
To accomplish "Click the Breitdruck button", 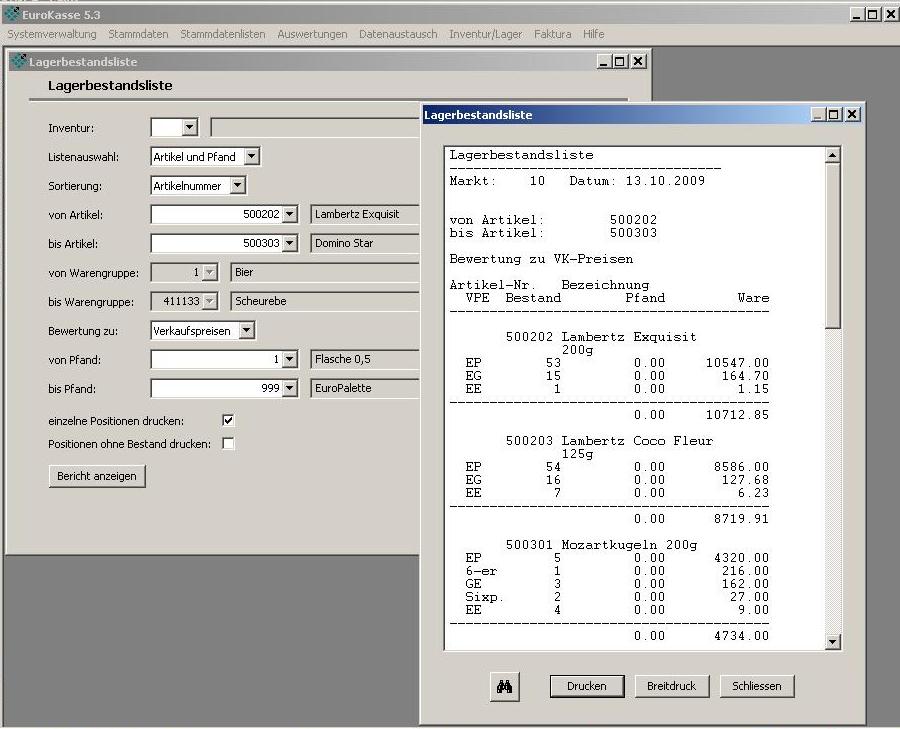I will coord(671,686).
